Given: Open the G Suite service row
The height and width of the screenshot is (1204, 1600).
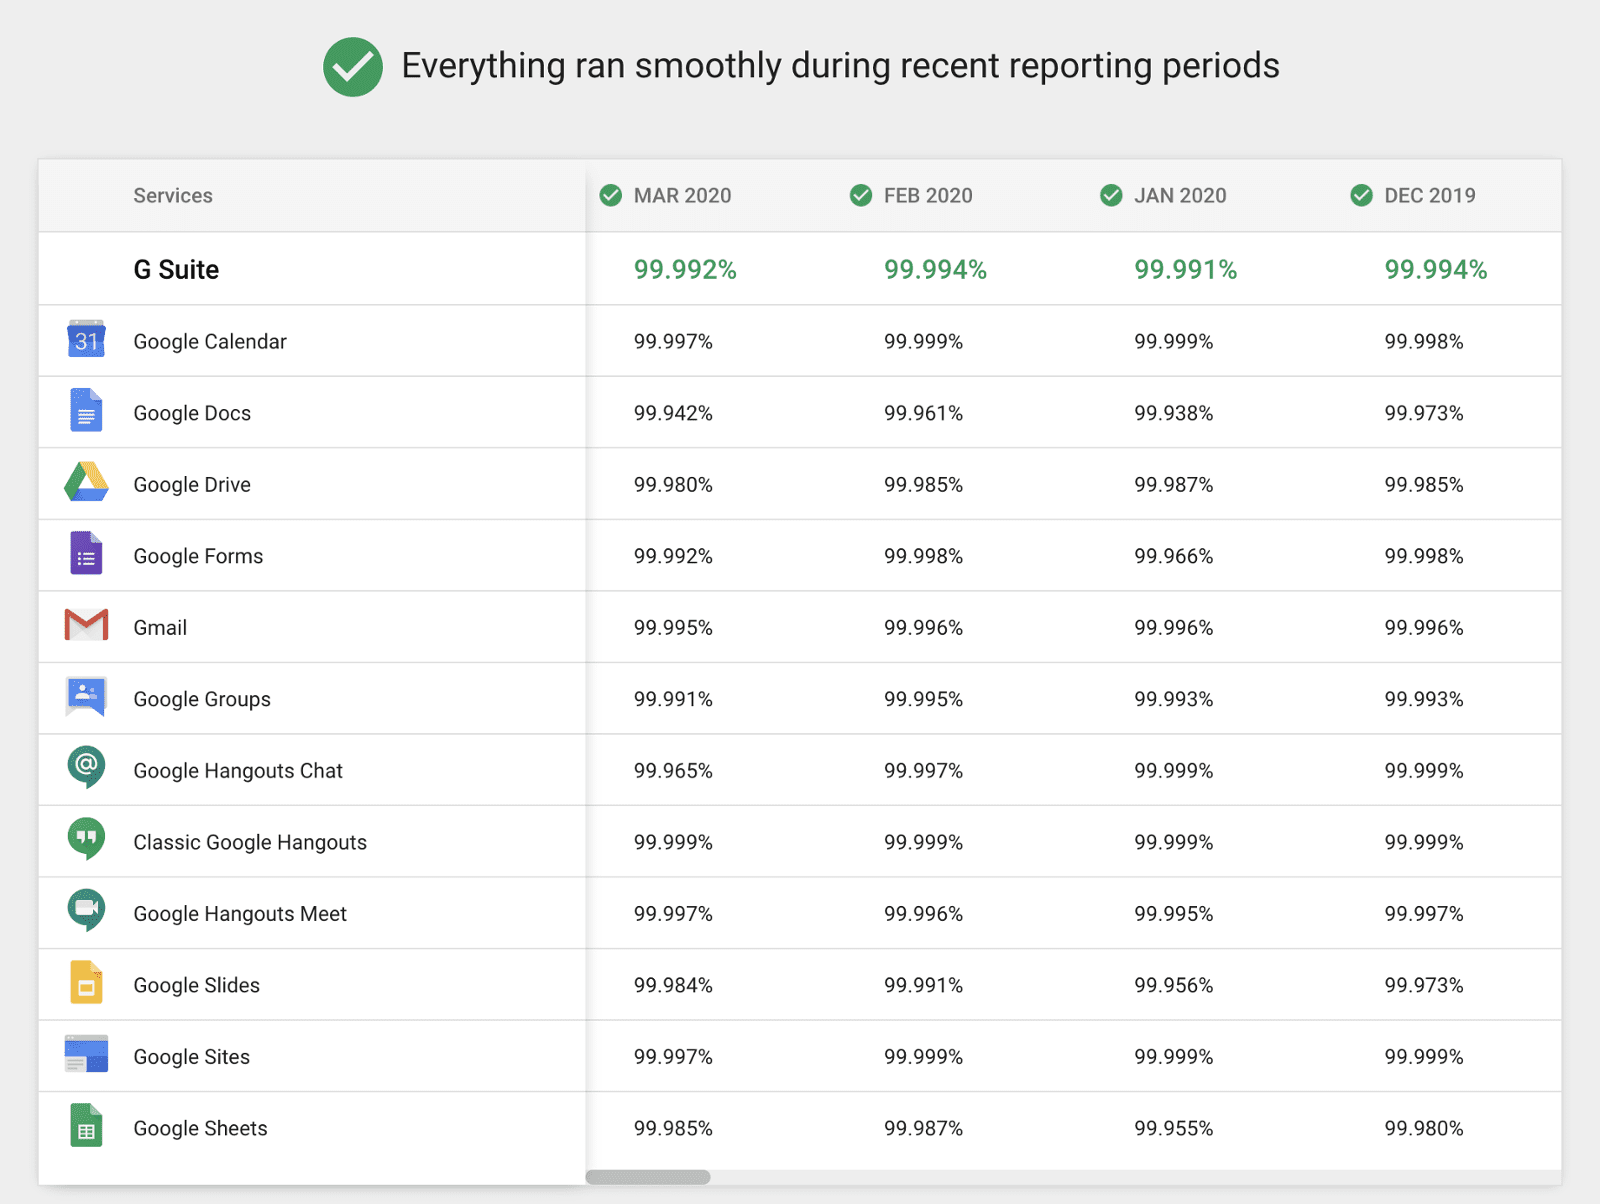Looking at the screenshot, I should click(x=176, y=270).
